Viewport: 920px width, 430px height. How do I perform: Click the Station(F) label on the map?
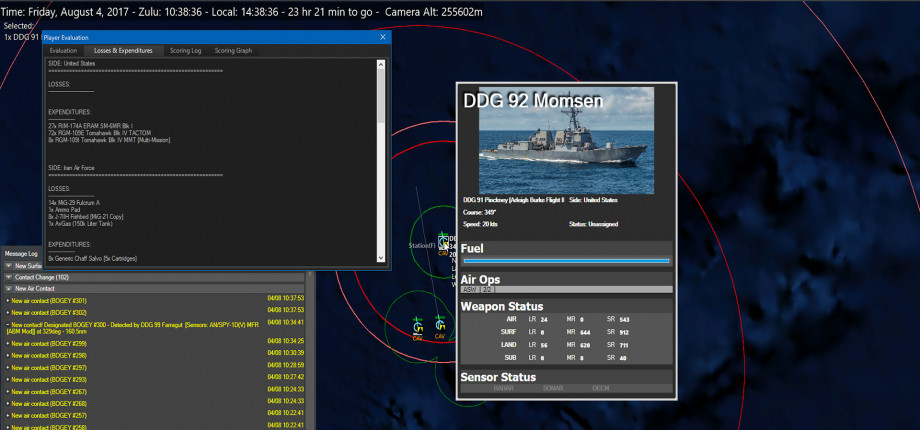[x=422, y=245]
